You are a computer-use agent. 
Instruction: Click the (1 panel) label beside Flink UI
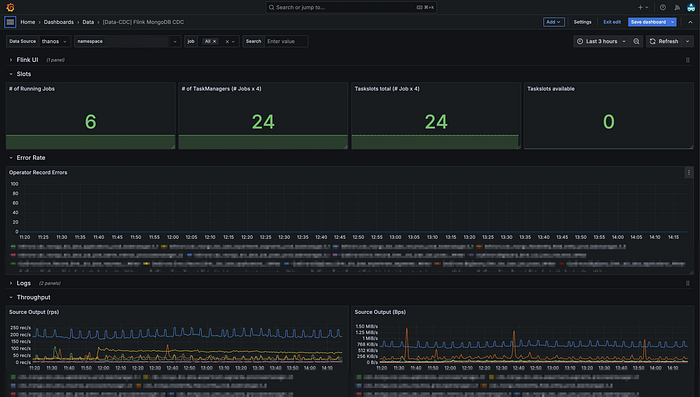[55, 60]
